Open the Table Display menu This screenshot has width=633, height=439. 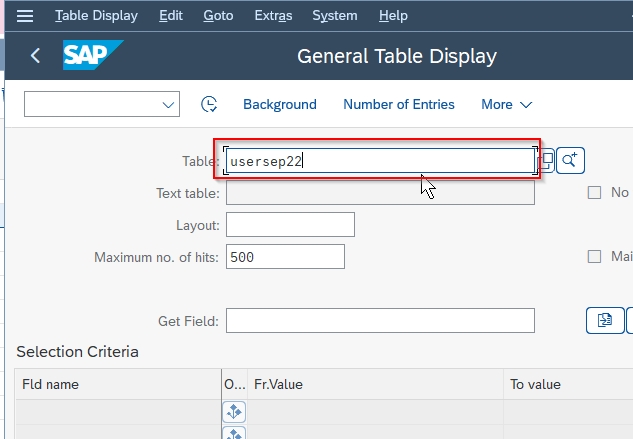[96, 16]
